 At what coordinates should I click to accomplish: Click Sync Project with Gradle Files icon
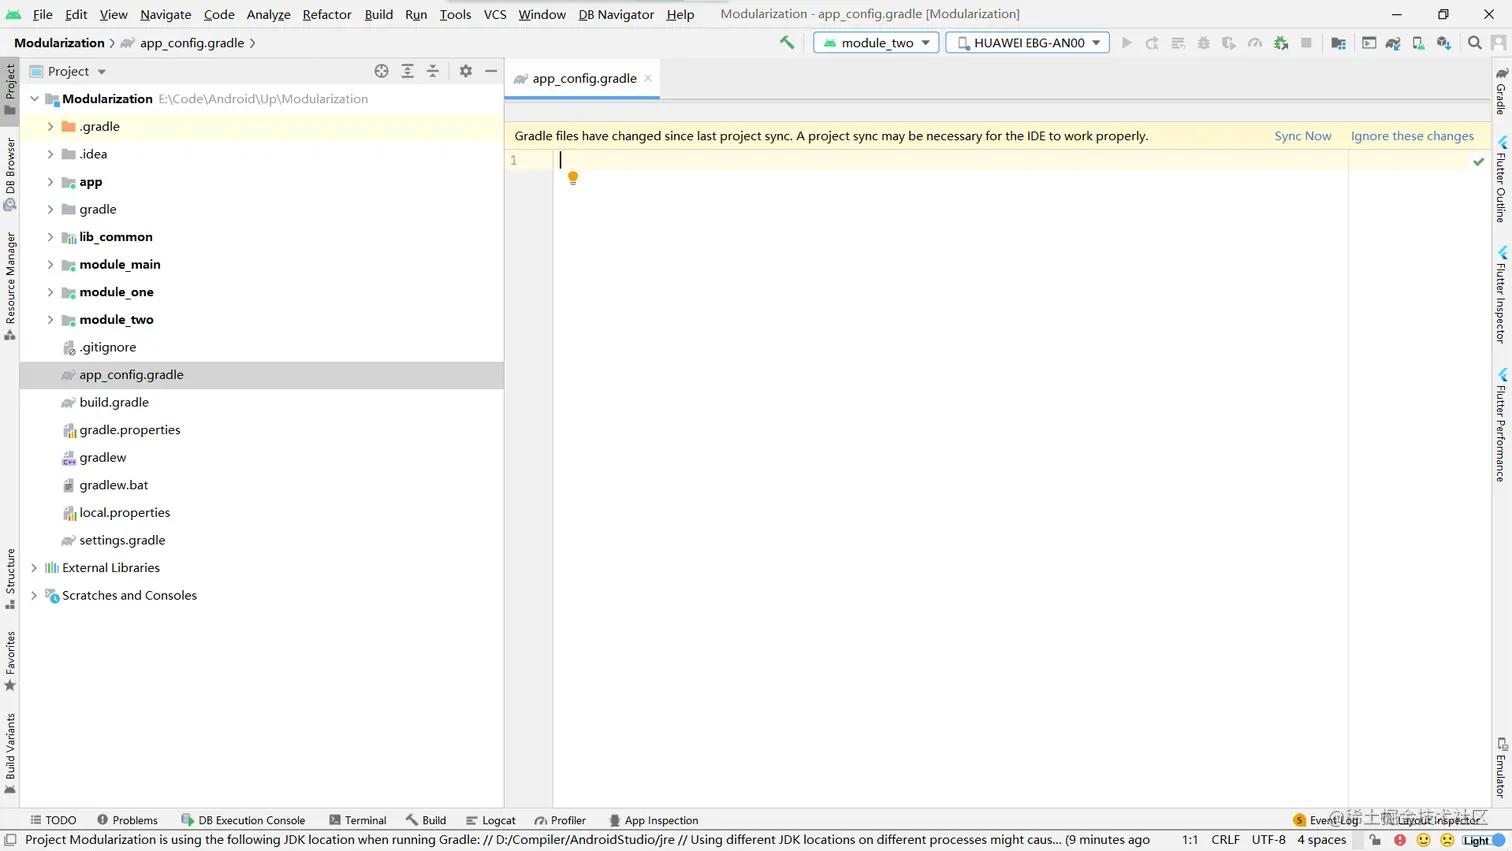tap(1393, 43)
